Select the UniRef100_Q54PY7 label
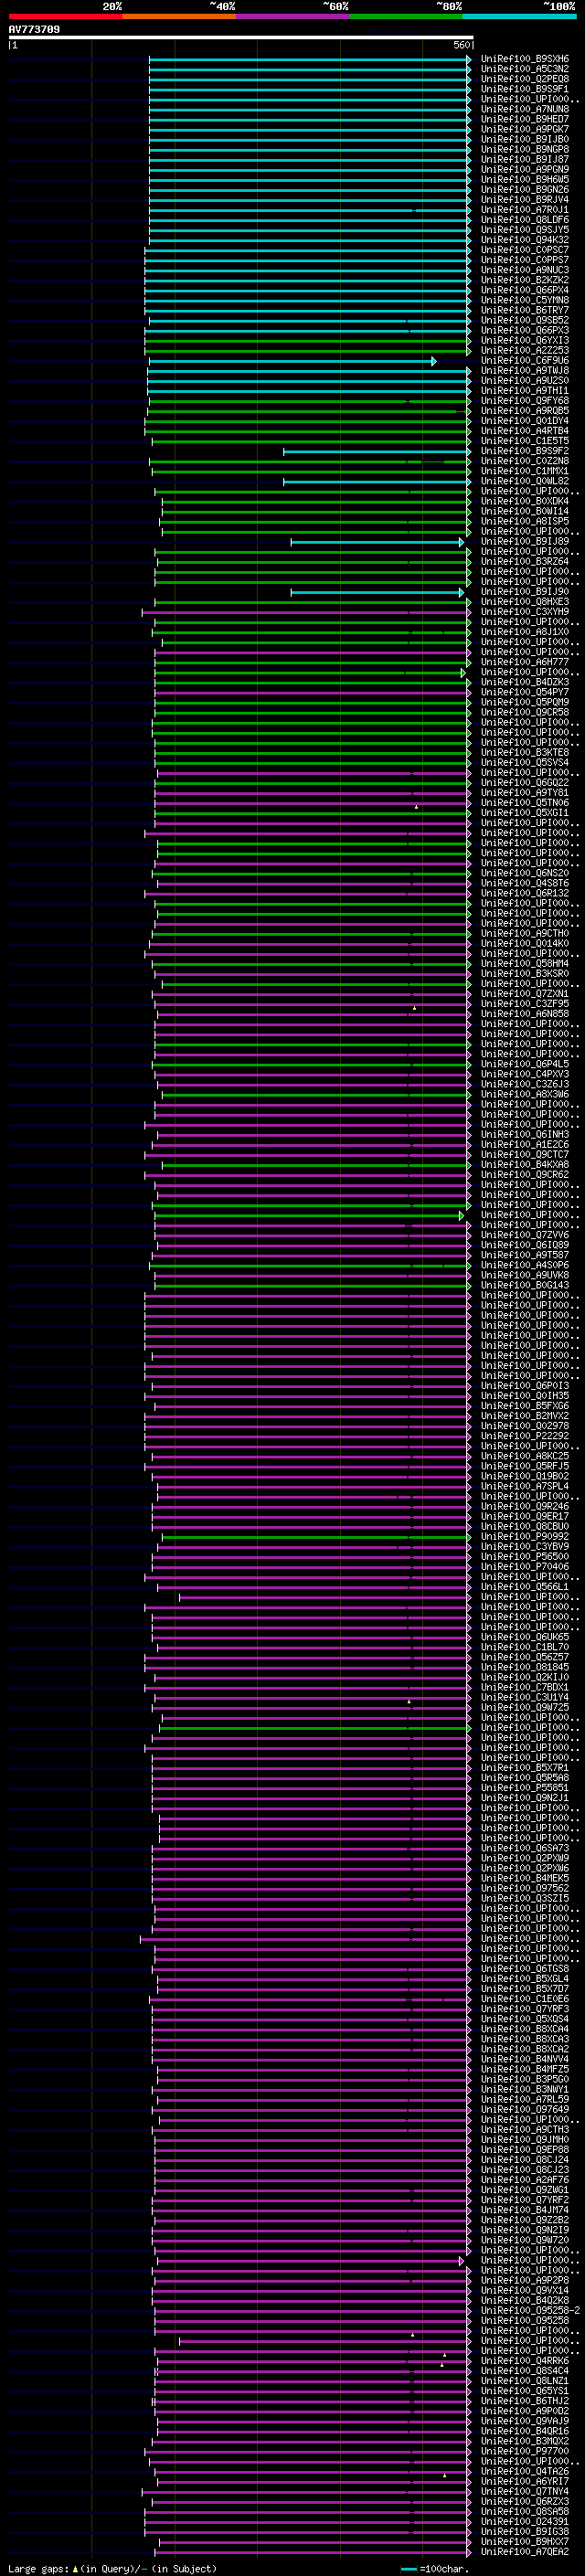Image resolution: width=585 pixels, height=2576 pixels. click(525, 692)
